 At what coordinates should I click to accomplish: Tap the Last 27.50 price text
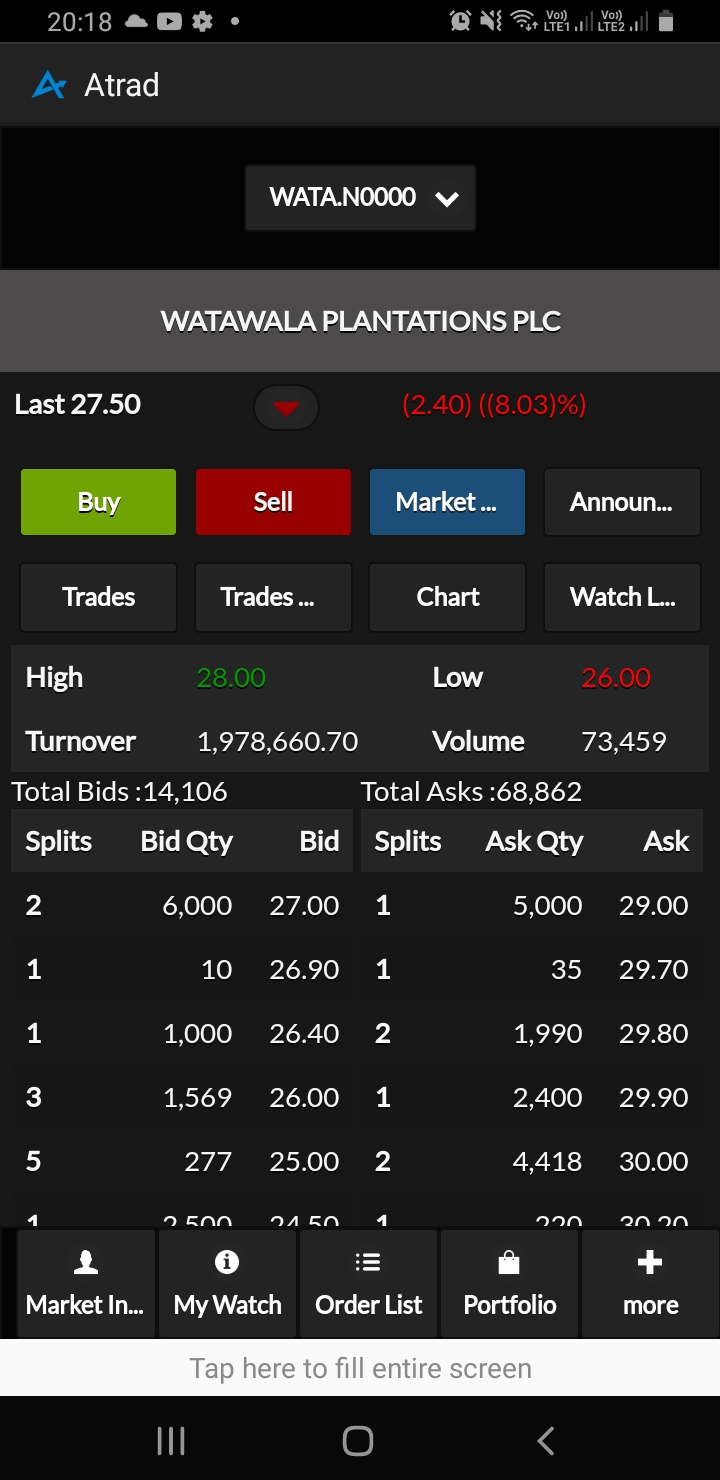point(77,405)
